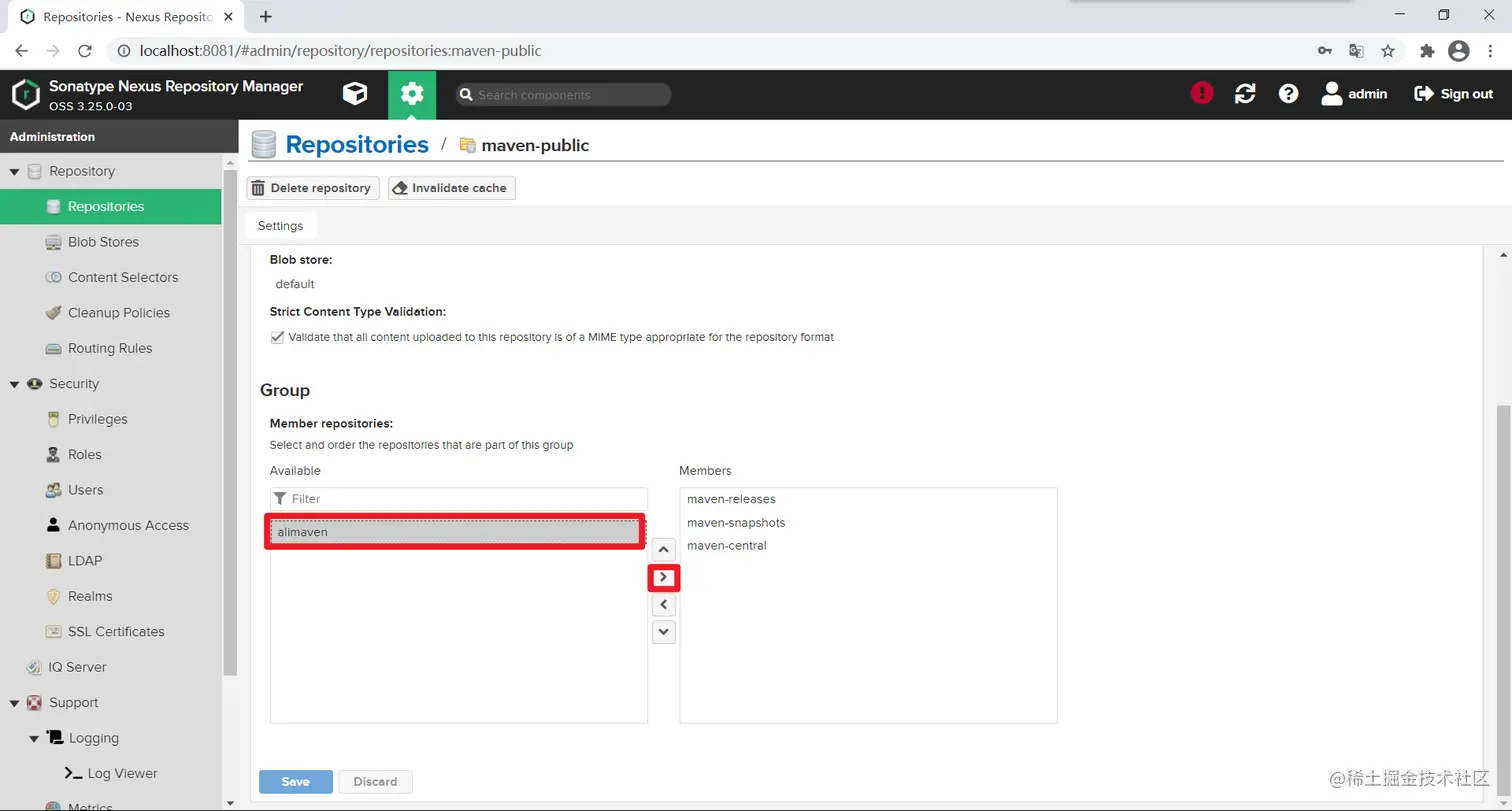This screenshot has height=811, width=1512.
Task: Bookmark the page with star icon
Action: tap(1388, 50)
